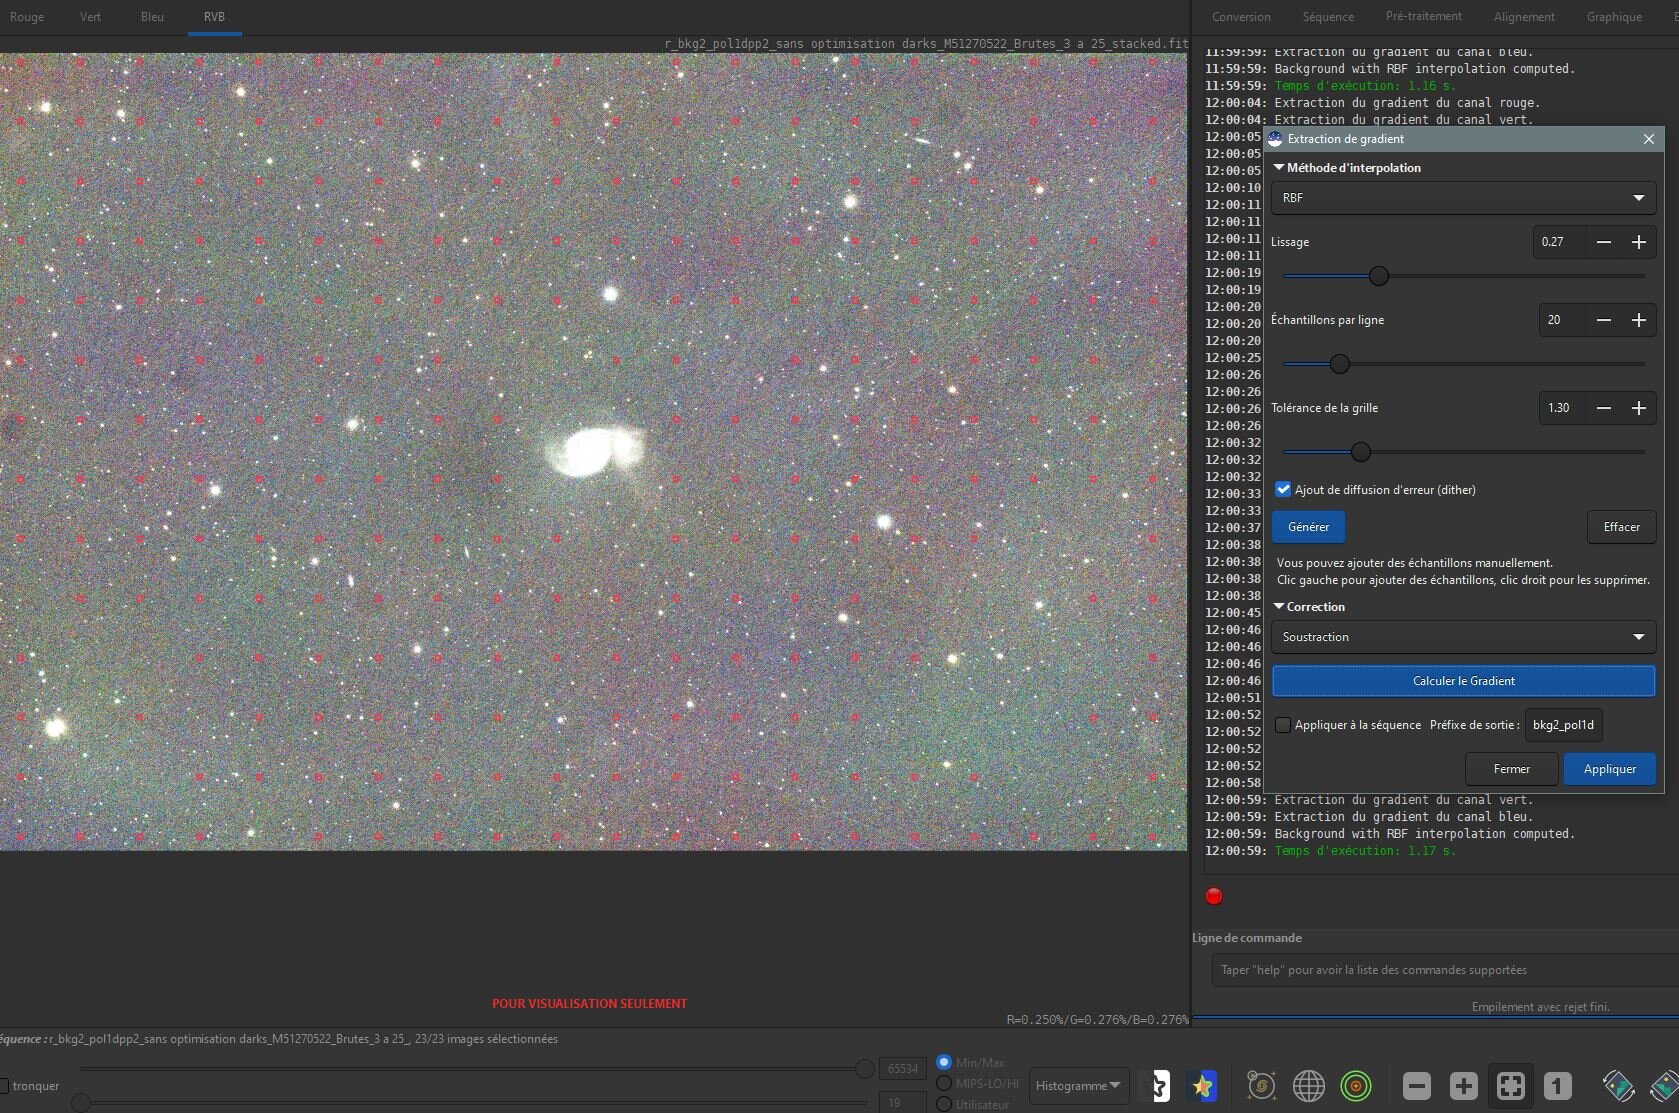This screenshot has height=1113, width=1679.
Task: Toggle the false color star icon
Action: 1203,1086
